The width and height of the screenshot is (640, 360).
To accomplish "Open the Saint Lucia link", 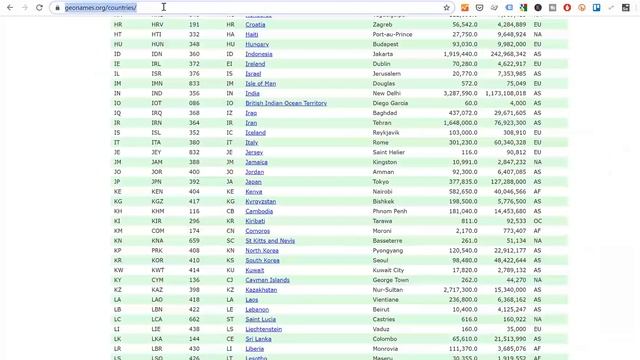I will [260, 319].
